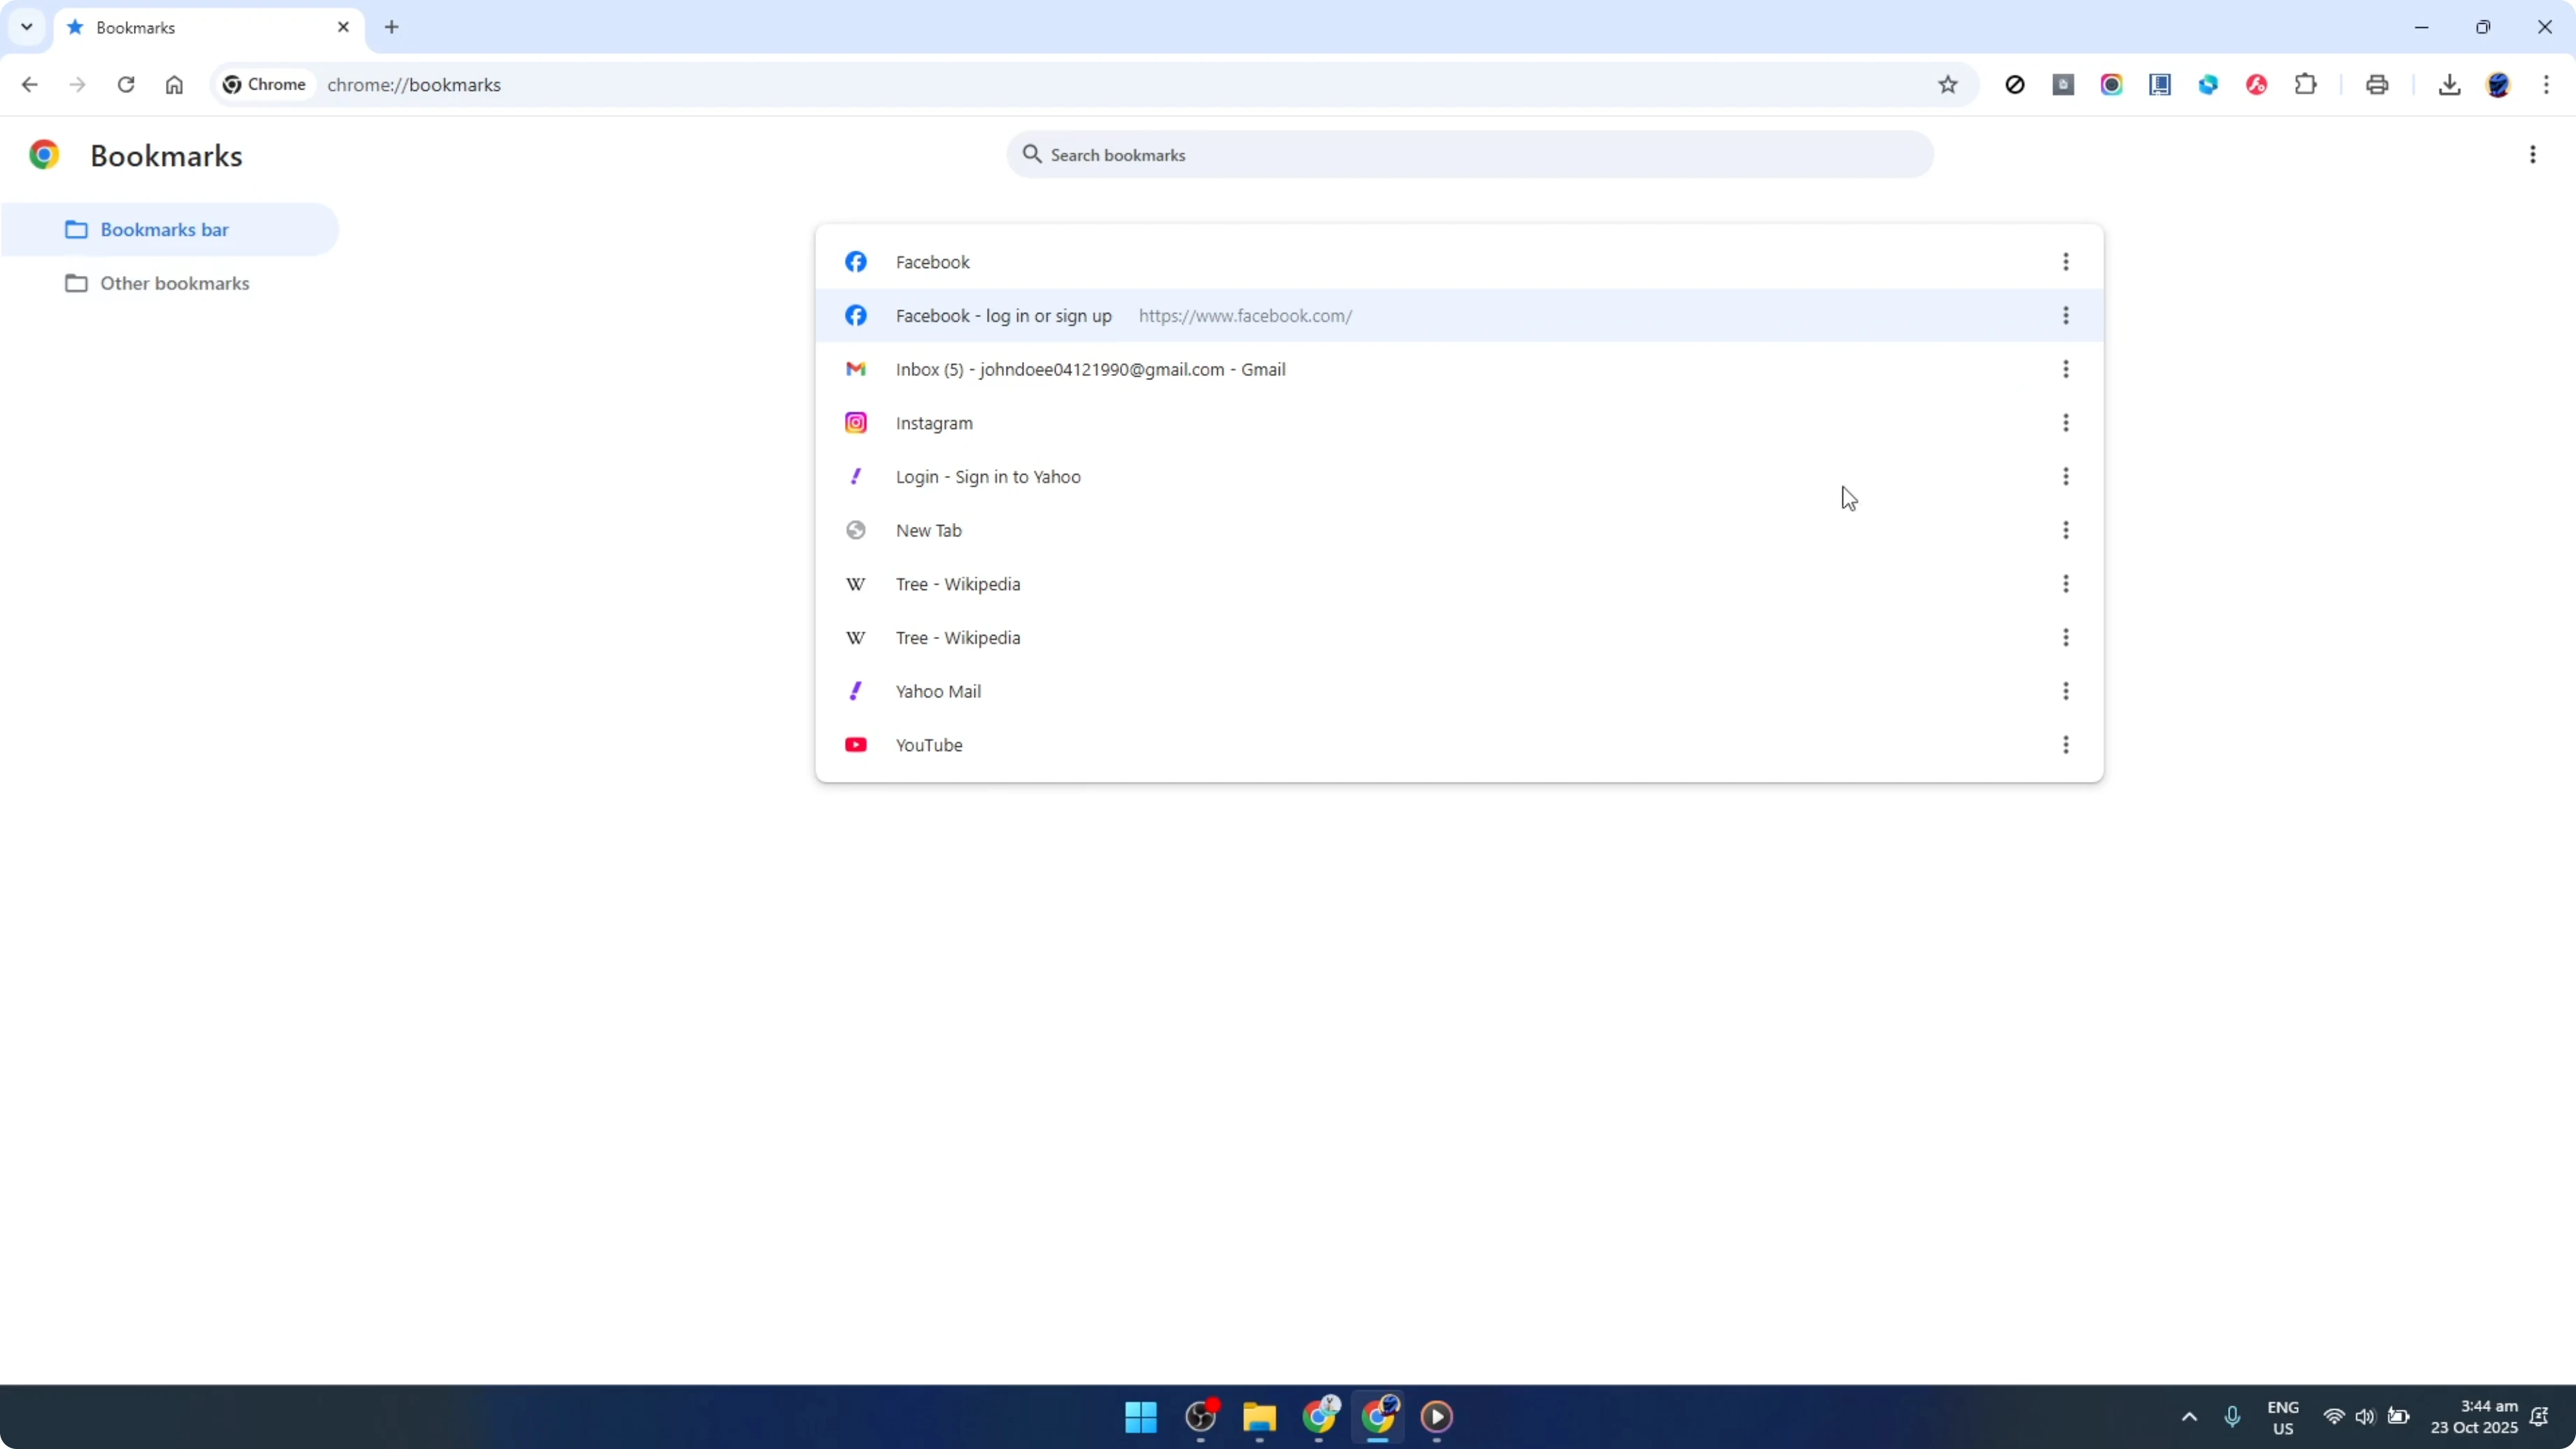Open more actions for YouTube bookmark
2576x1449 pixels.
(x=2065, y=746)
